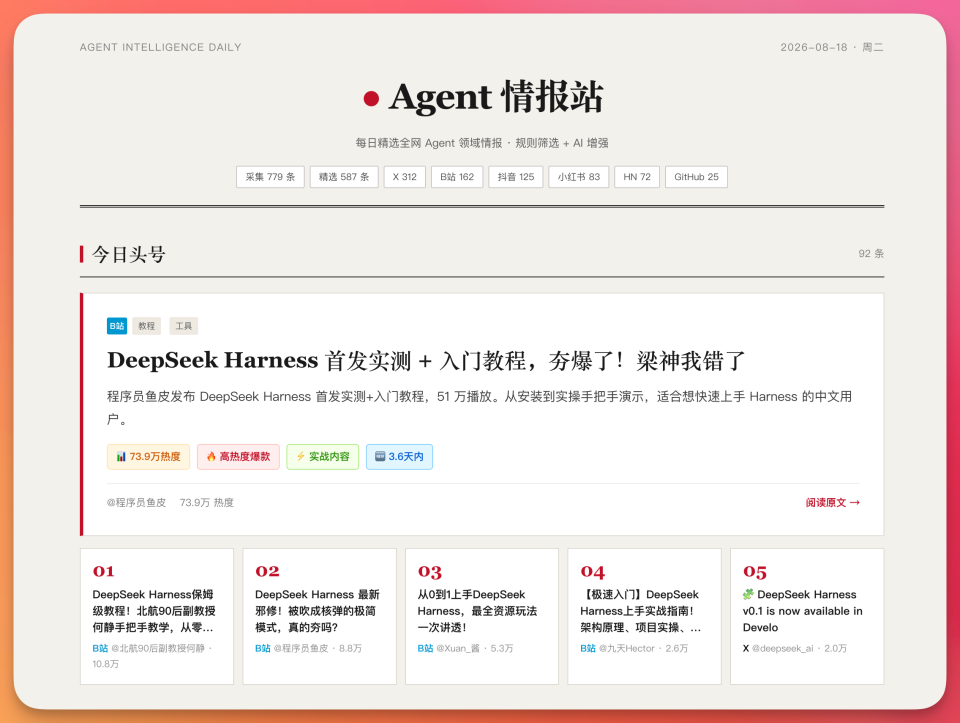This screenshot has height=723, width=960.
Task: Click the B站 label in card 04
Action: point(588,648)
